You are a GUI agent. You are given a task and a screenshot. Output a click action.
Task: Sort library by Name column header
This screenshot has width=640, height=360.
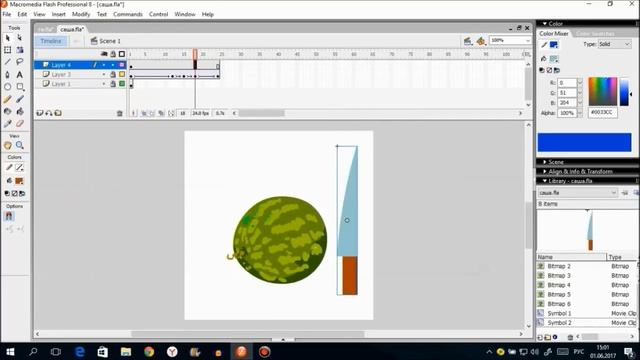click(x=571, y=257)
